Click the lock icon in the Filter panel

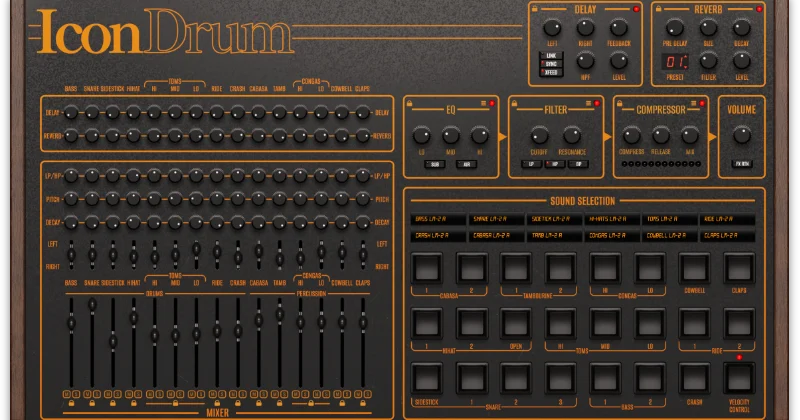pyautogui.click(x=515, y=104)
